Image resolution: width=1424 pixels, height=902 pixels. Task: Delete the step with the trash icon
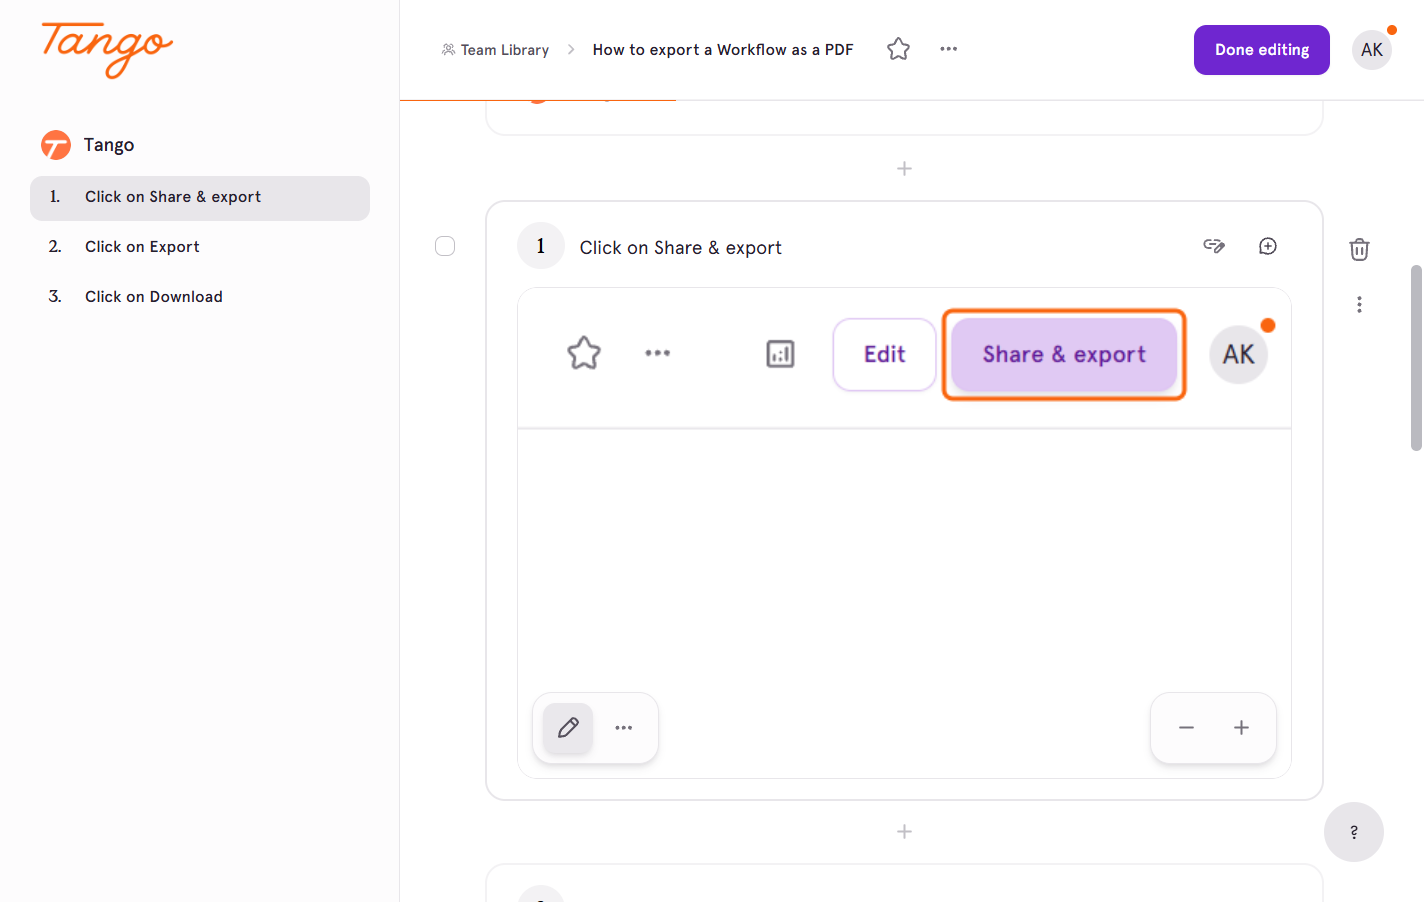pos(1359,249)
